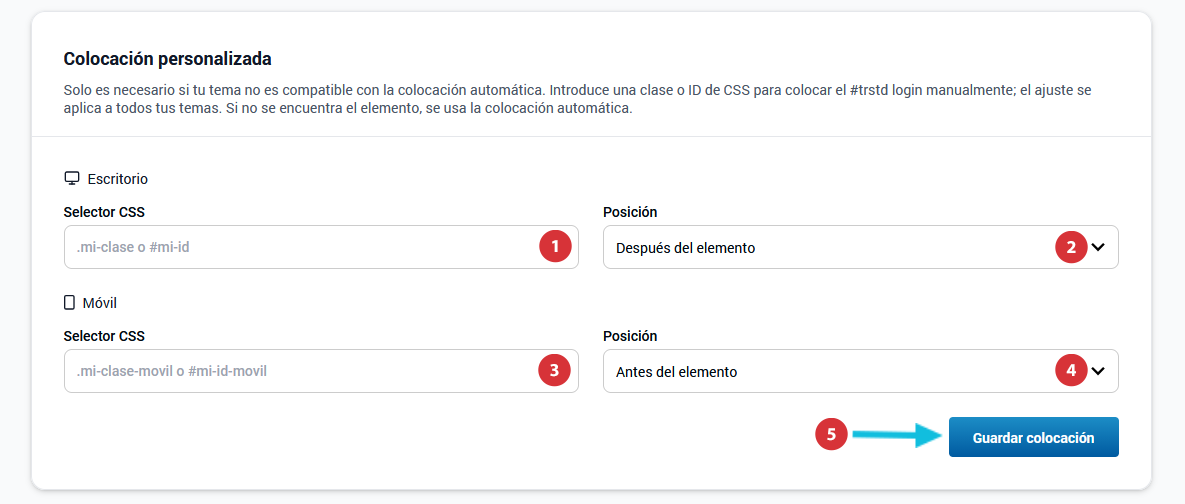Click the Colocación personalizada heading
Viewport: 1185px width, 504px height.
[x=168, y=58]
